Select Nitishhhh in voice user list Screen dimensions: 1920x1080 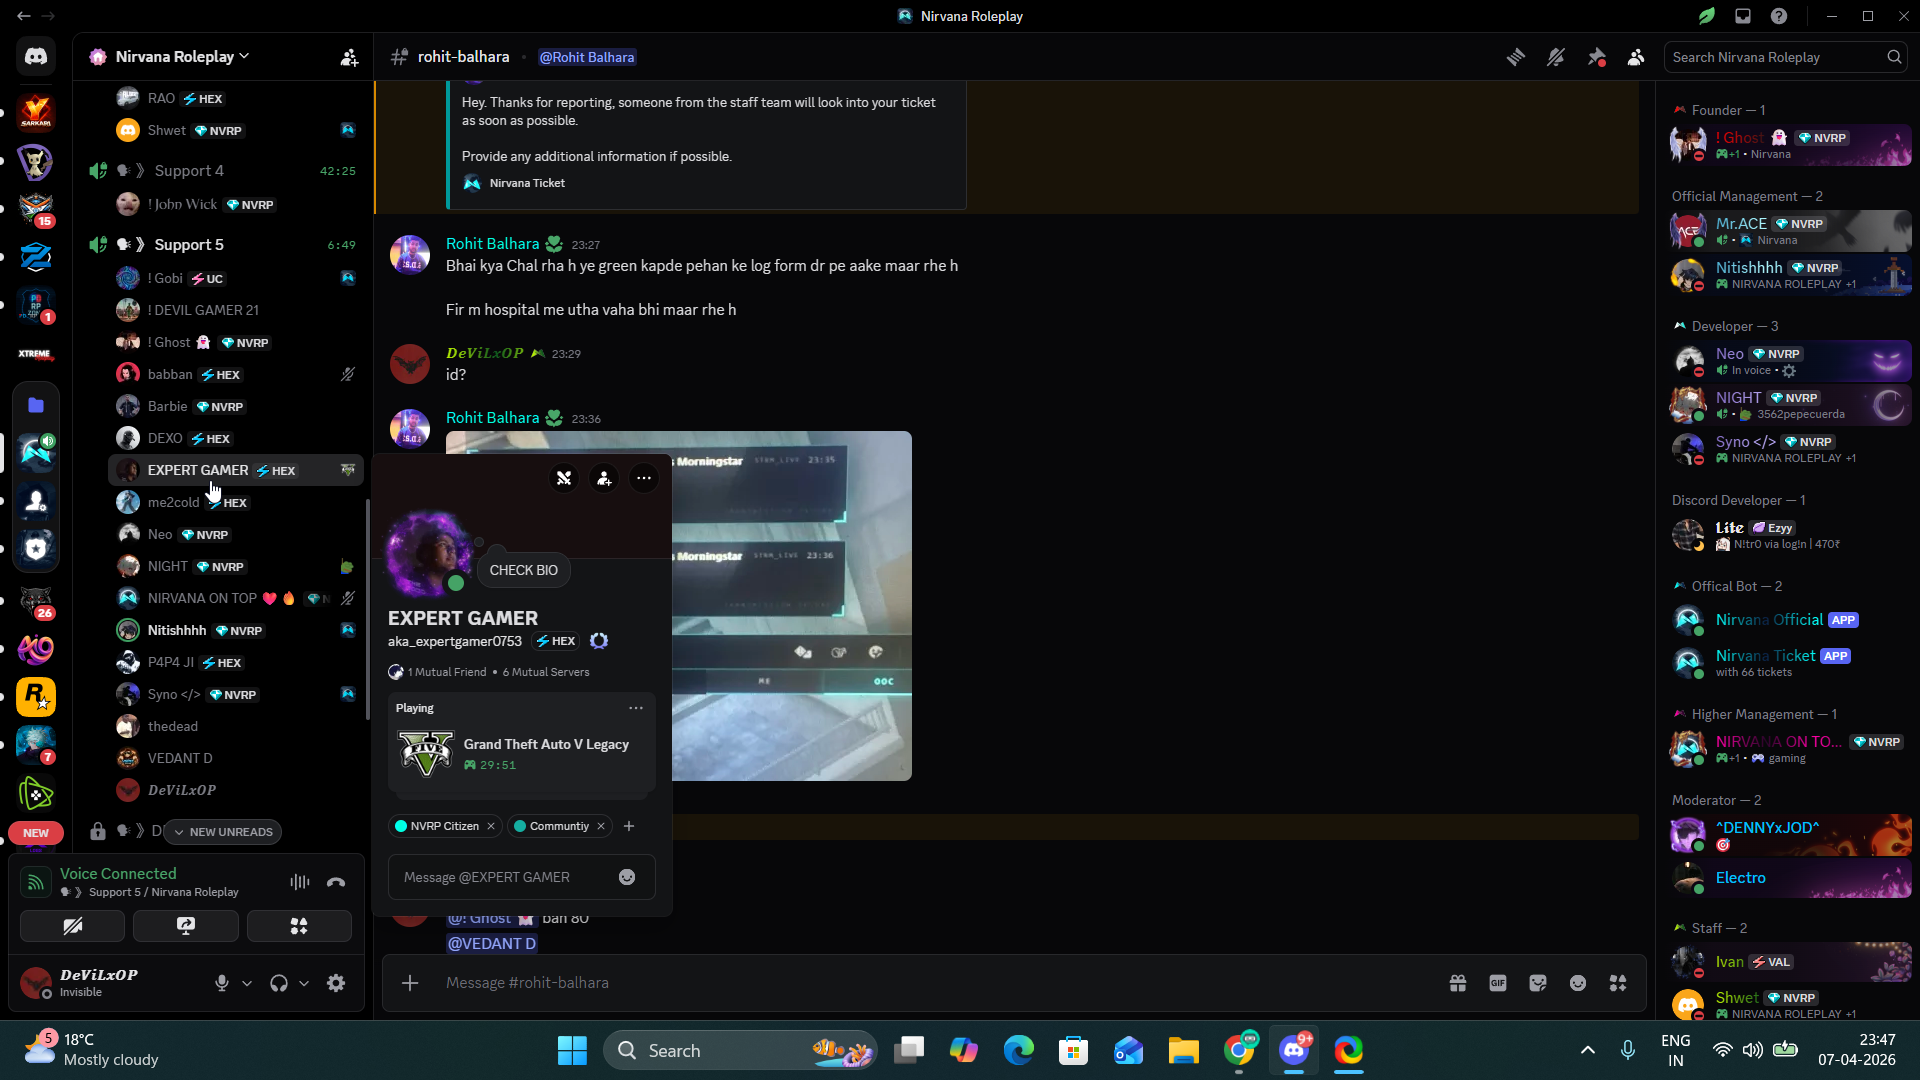[x=235, y=630]
